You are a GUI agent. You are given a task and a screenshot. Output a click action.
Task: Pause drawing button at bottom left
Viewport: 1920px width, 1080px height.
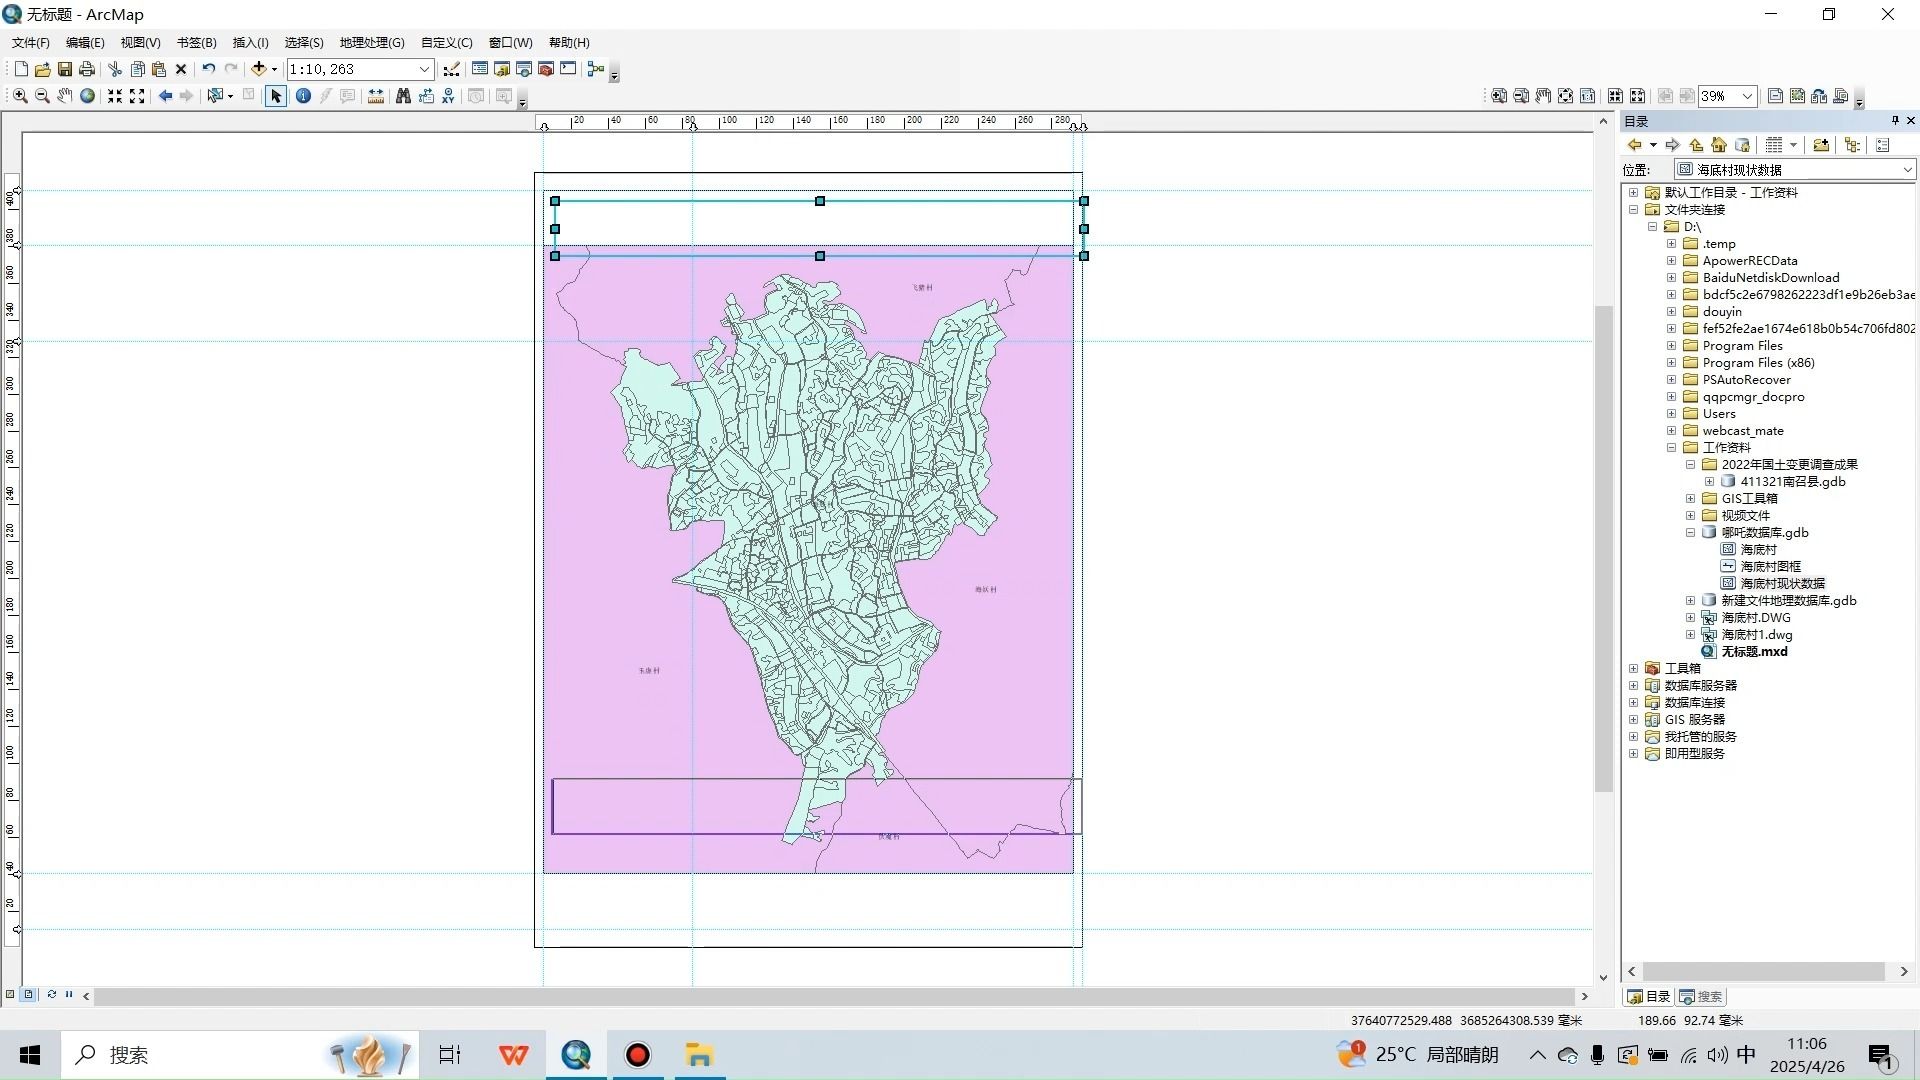pyautogui.click(x=69, y=995)
